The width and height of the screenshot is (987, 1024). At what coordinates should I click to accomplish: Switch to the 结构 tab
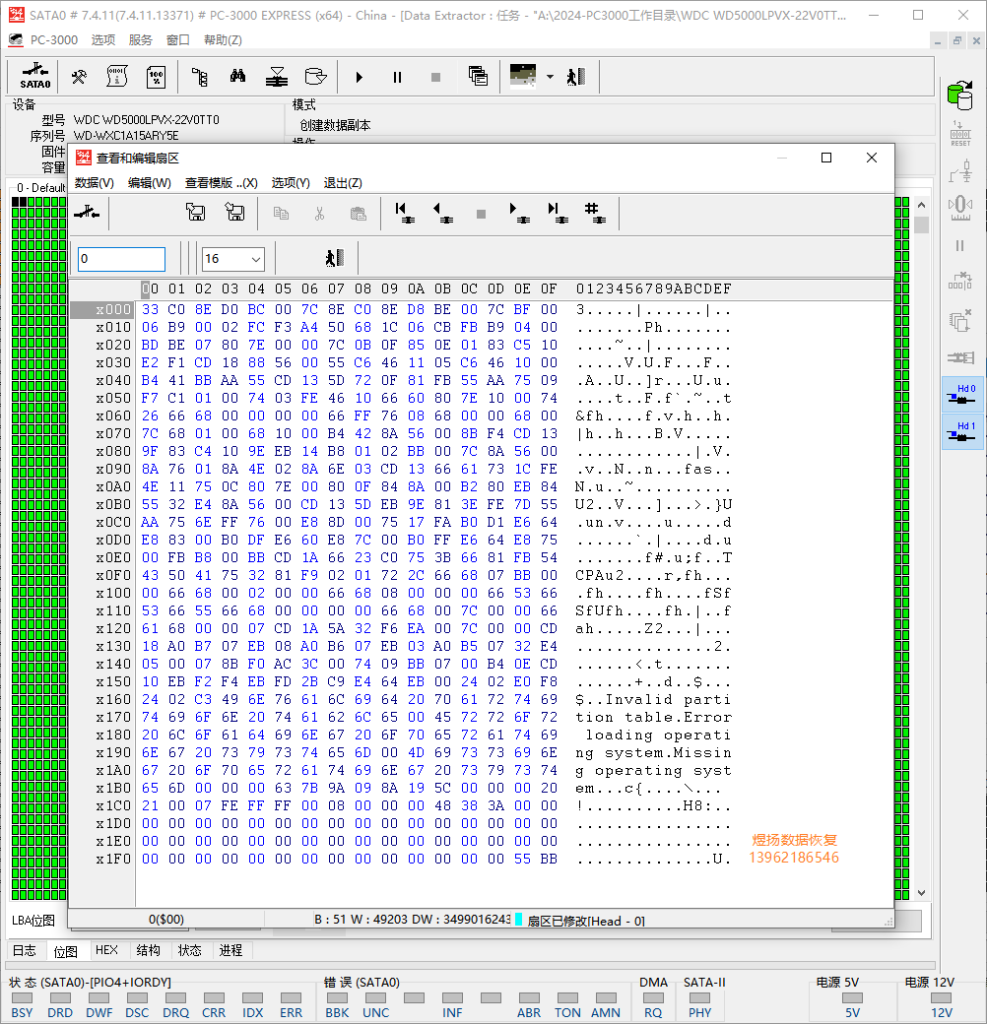pyautogui.click(x=148, y=950)
